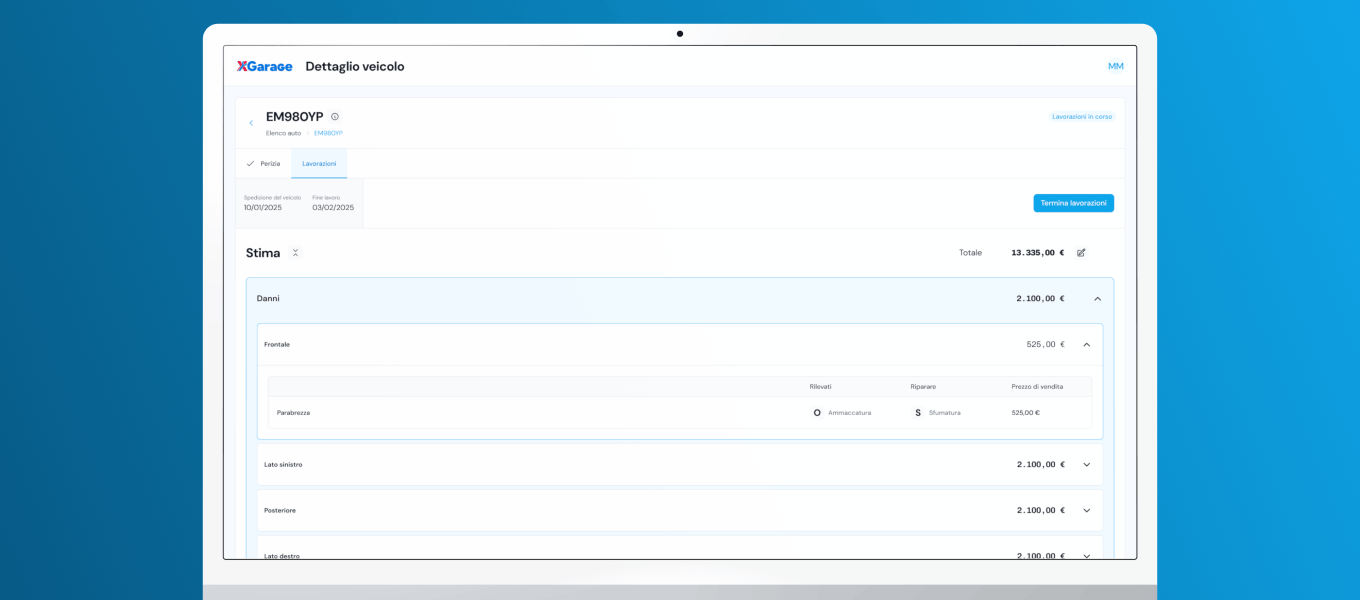Click the Lato sinistro amount 2.100,00 €
This screenshot has height=600, width=1360.
[x=1041, y=465]
